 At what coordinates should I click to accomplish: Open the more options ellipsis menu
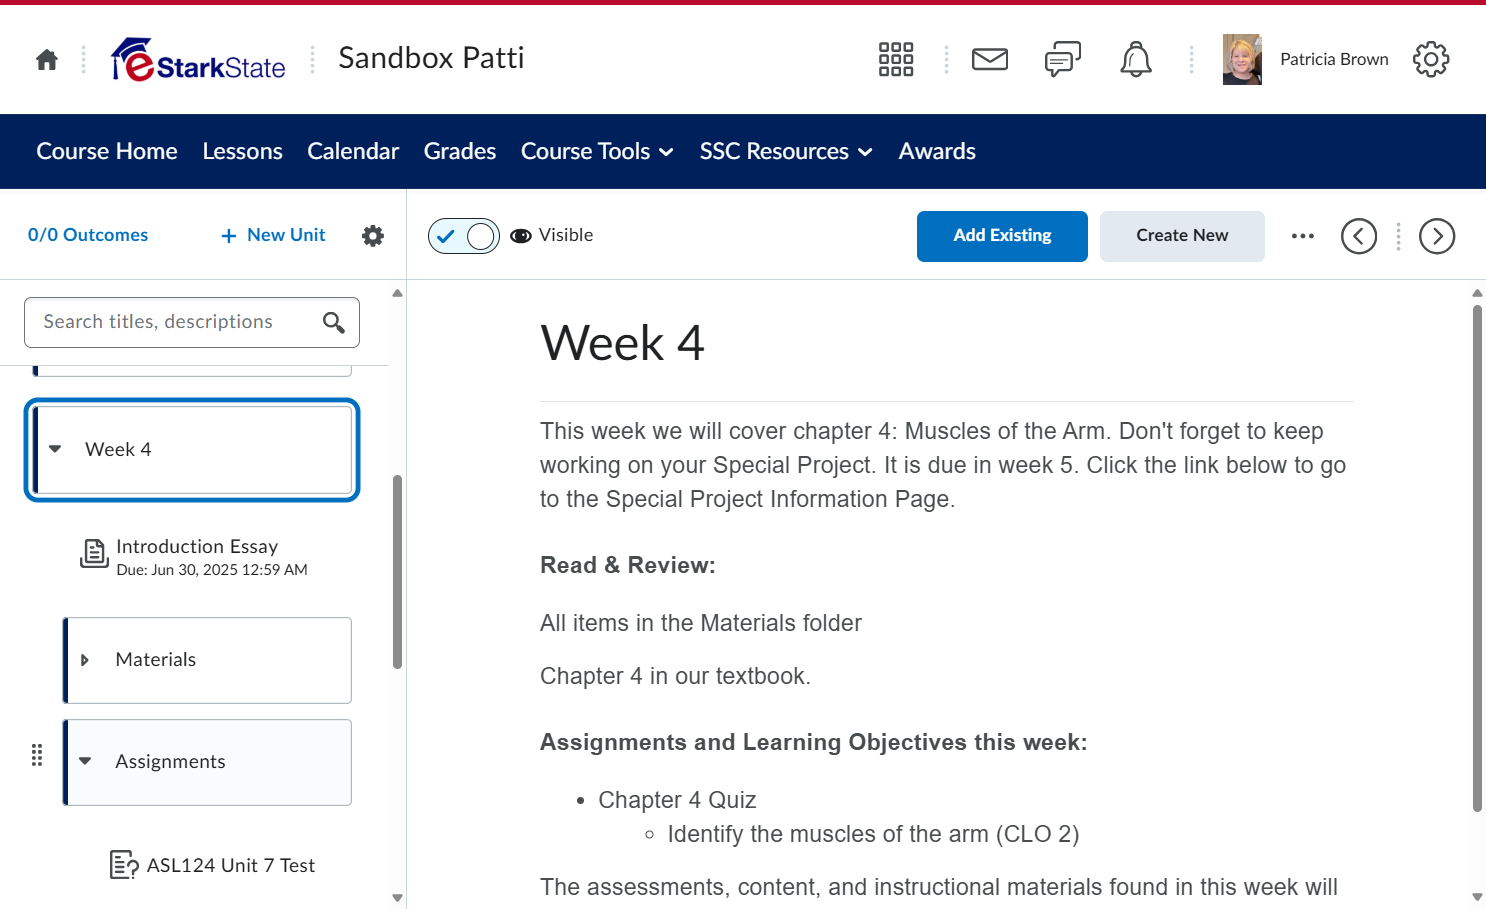pos(1303,236)
